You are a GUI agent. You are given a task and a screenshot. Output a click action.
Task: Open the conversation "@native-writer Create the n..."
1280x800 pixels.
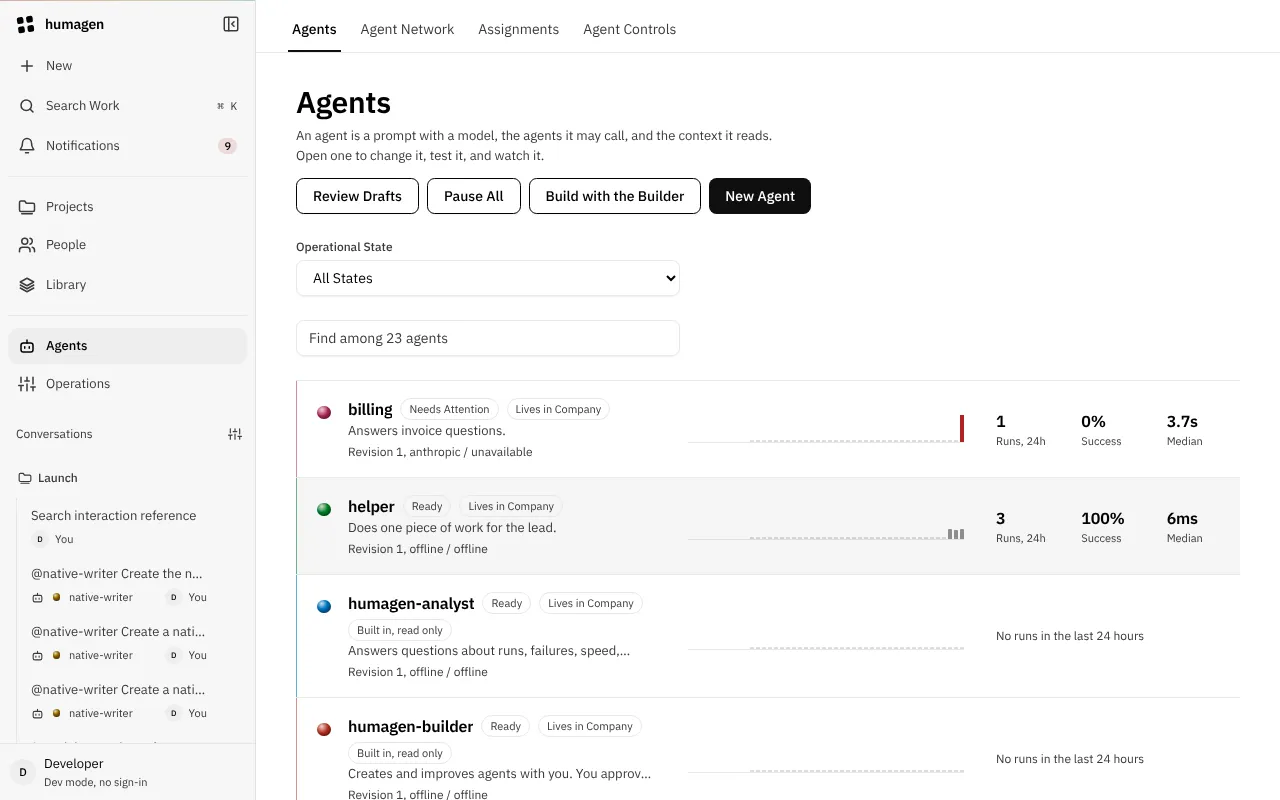(117, 574)
